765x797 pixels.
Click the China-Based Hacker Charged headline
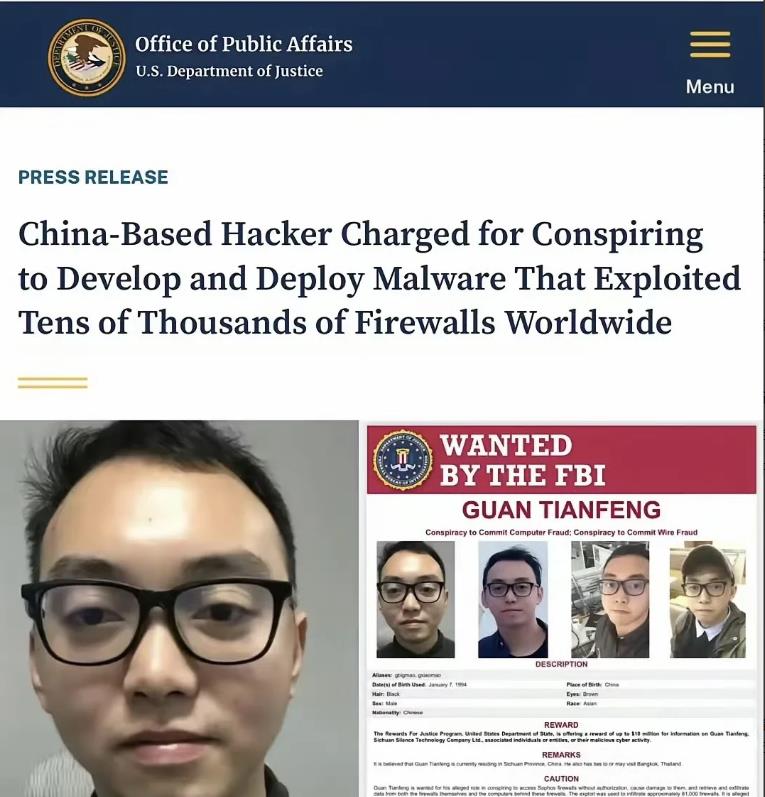(379, 278)
